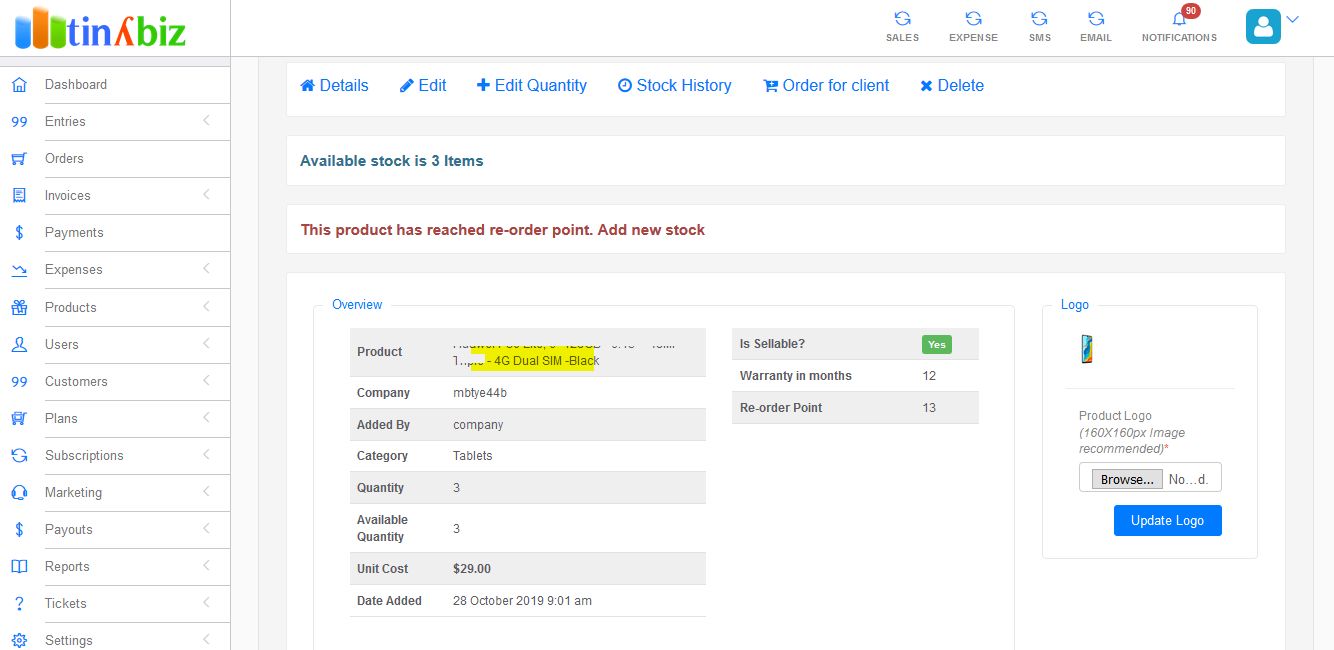Select Reports in the sidebar menu
This screenshot has height=650, width=1334.
tap(67, 566)
